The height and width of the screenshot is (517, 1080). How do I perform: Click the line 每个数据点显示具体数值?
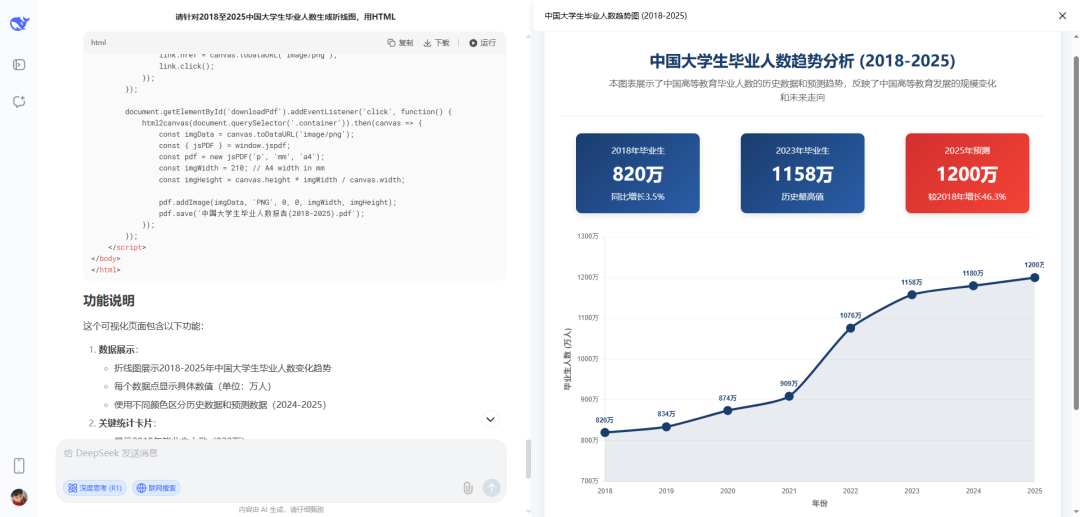click(193, 386)
